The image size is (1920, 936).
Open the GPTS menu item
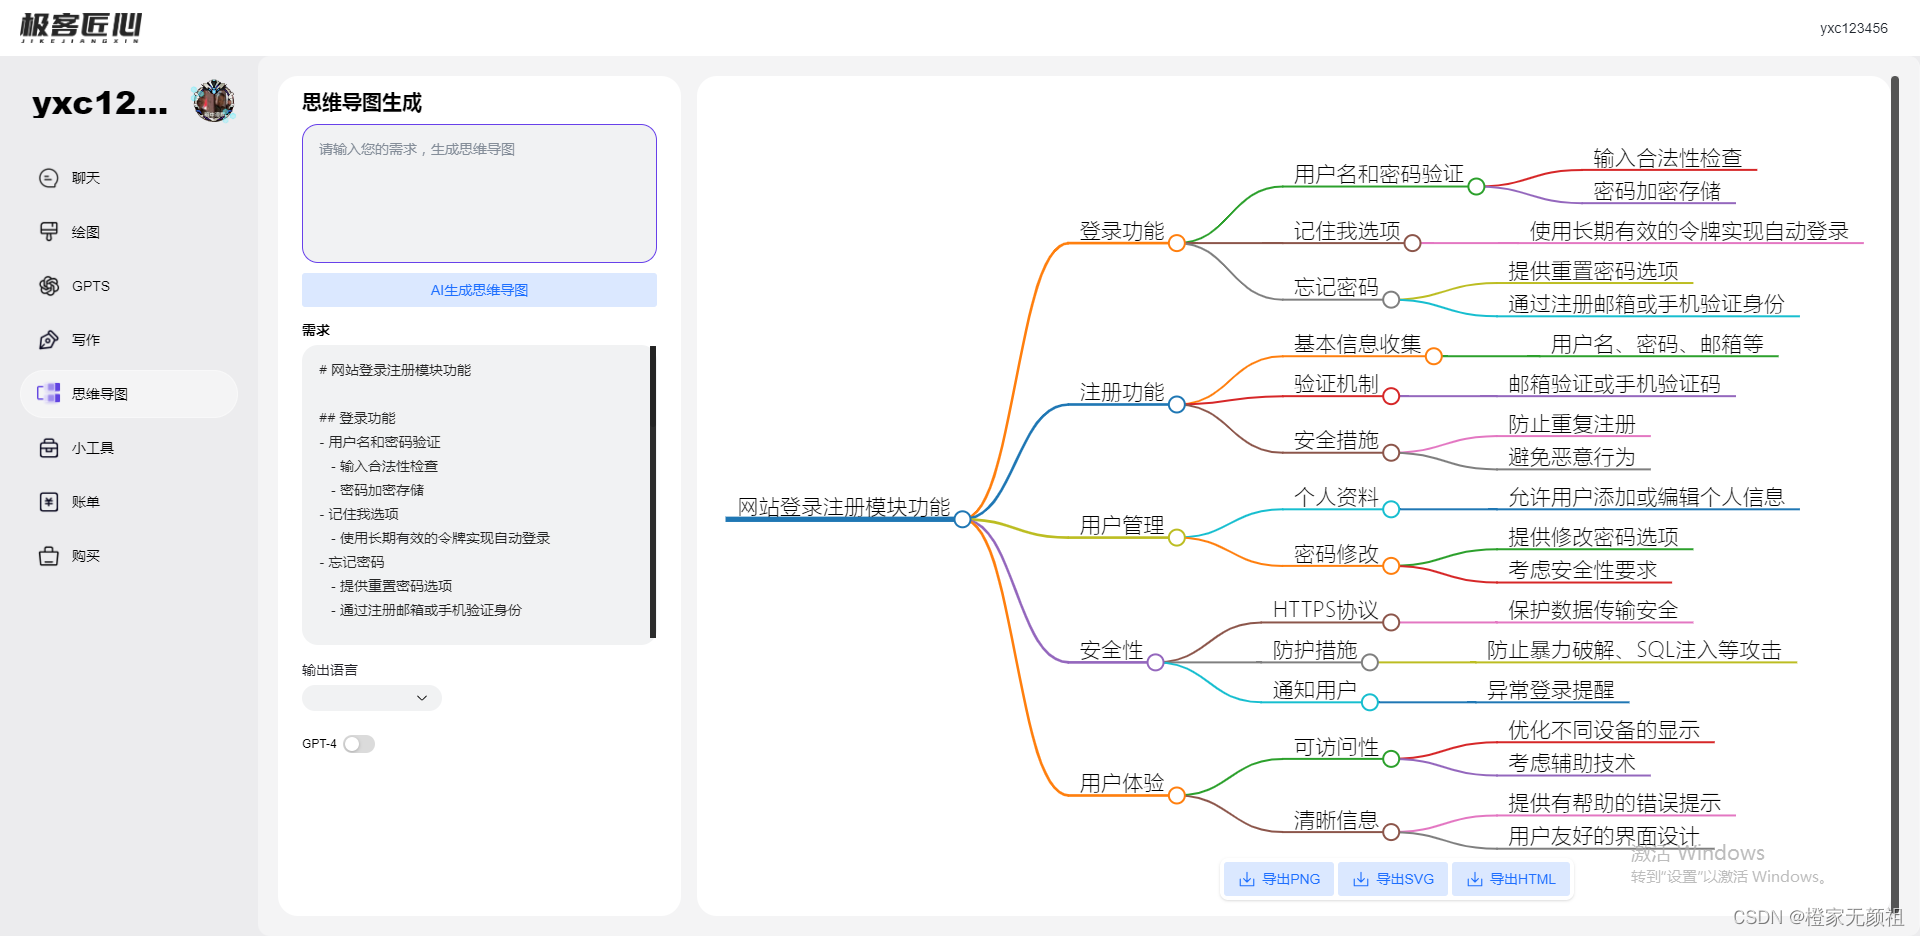tap(129, 286)
